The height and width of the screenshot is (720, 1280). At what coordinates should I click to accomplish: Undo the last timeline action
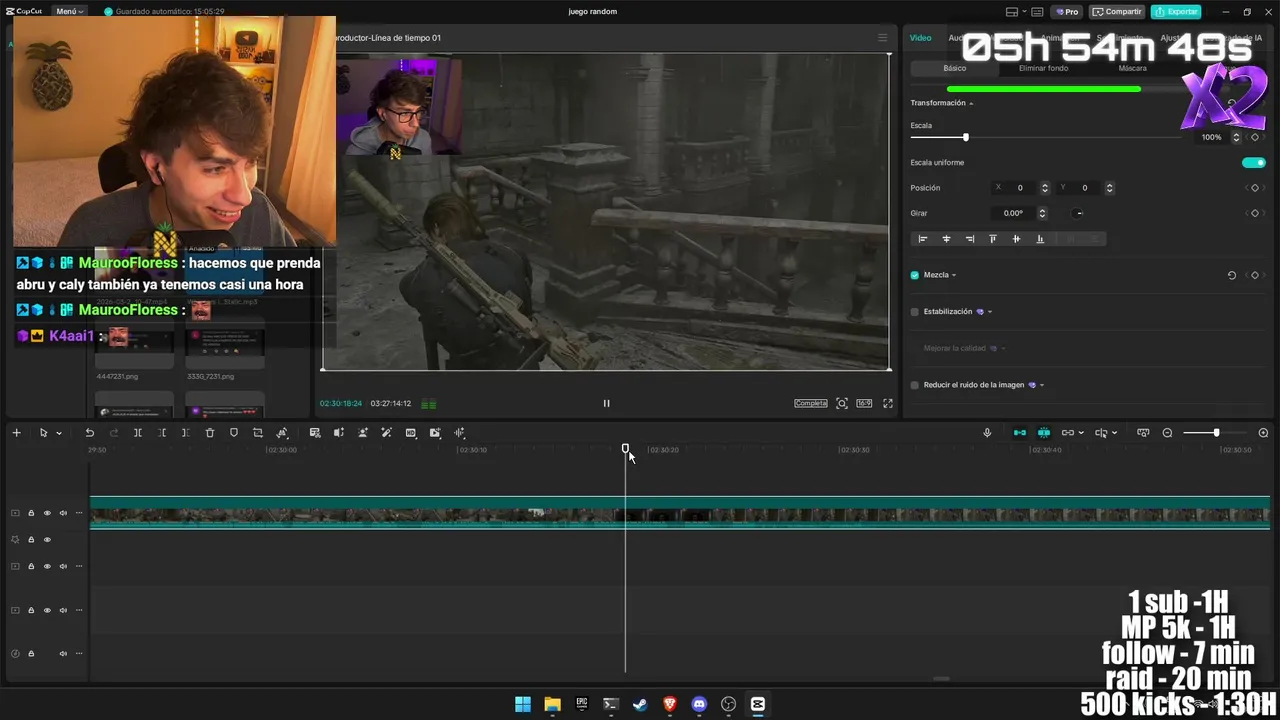[89, 433]
